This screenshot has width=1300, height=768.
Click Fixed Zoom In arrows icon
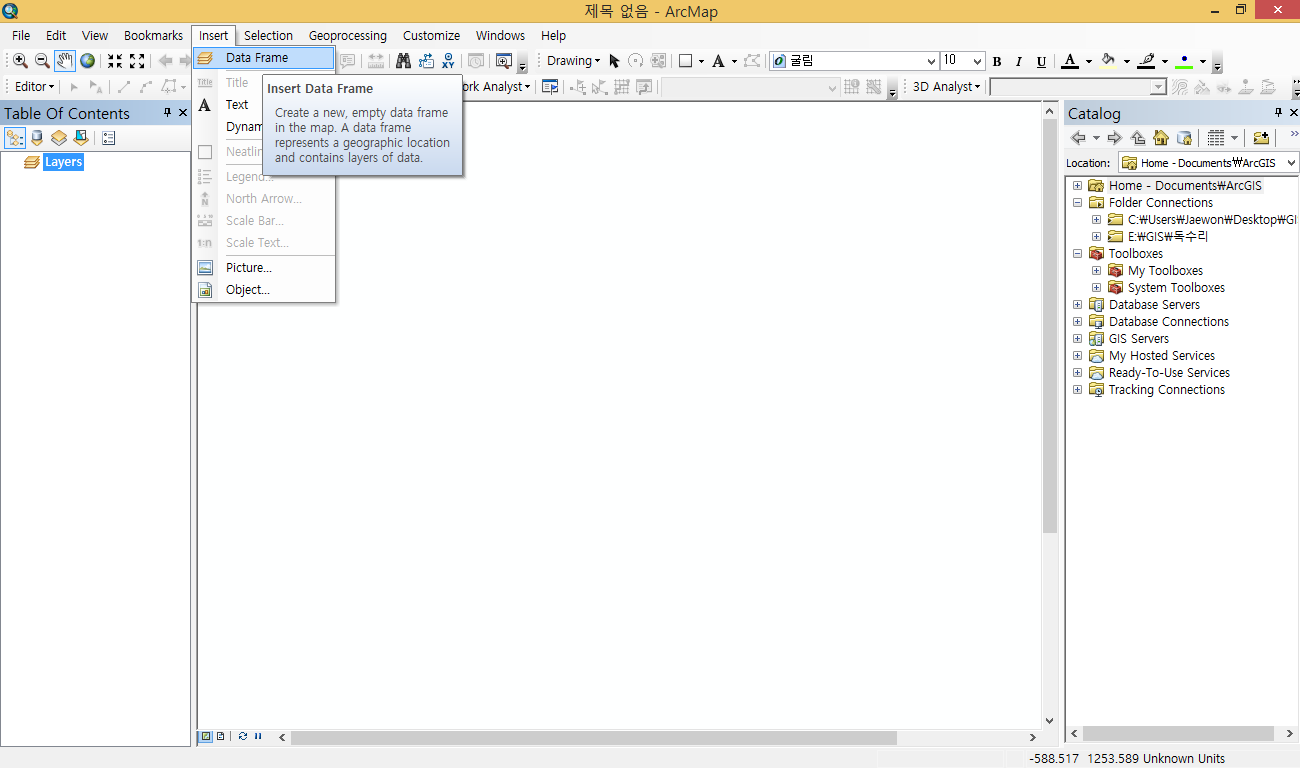(115, 61)
